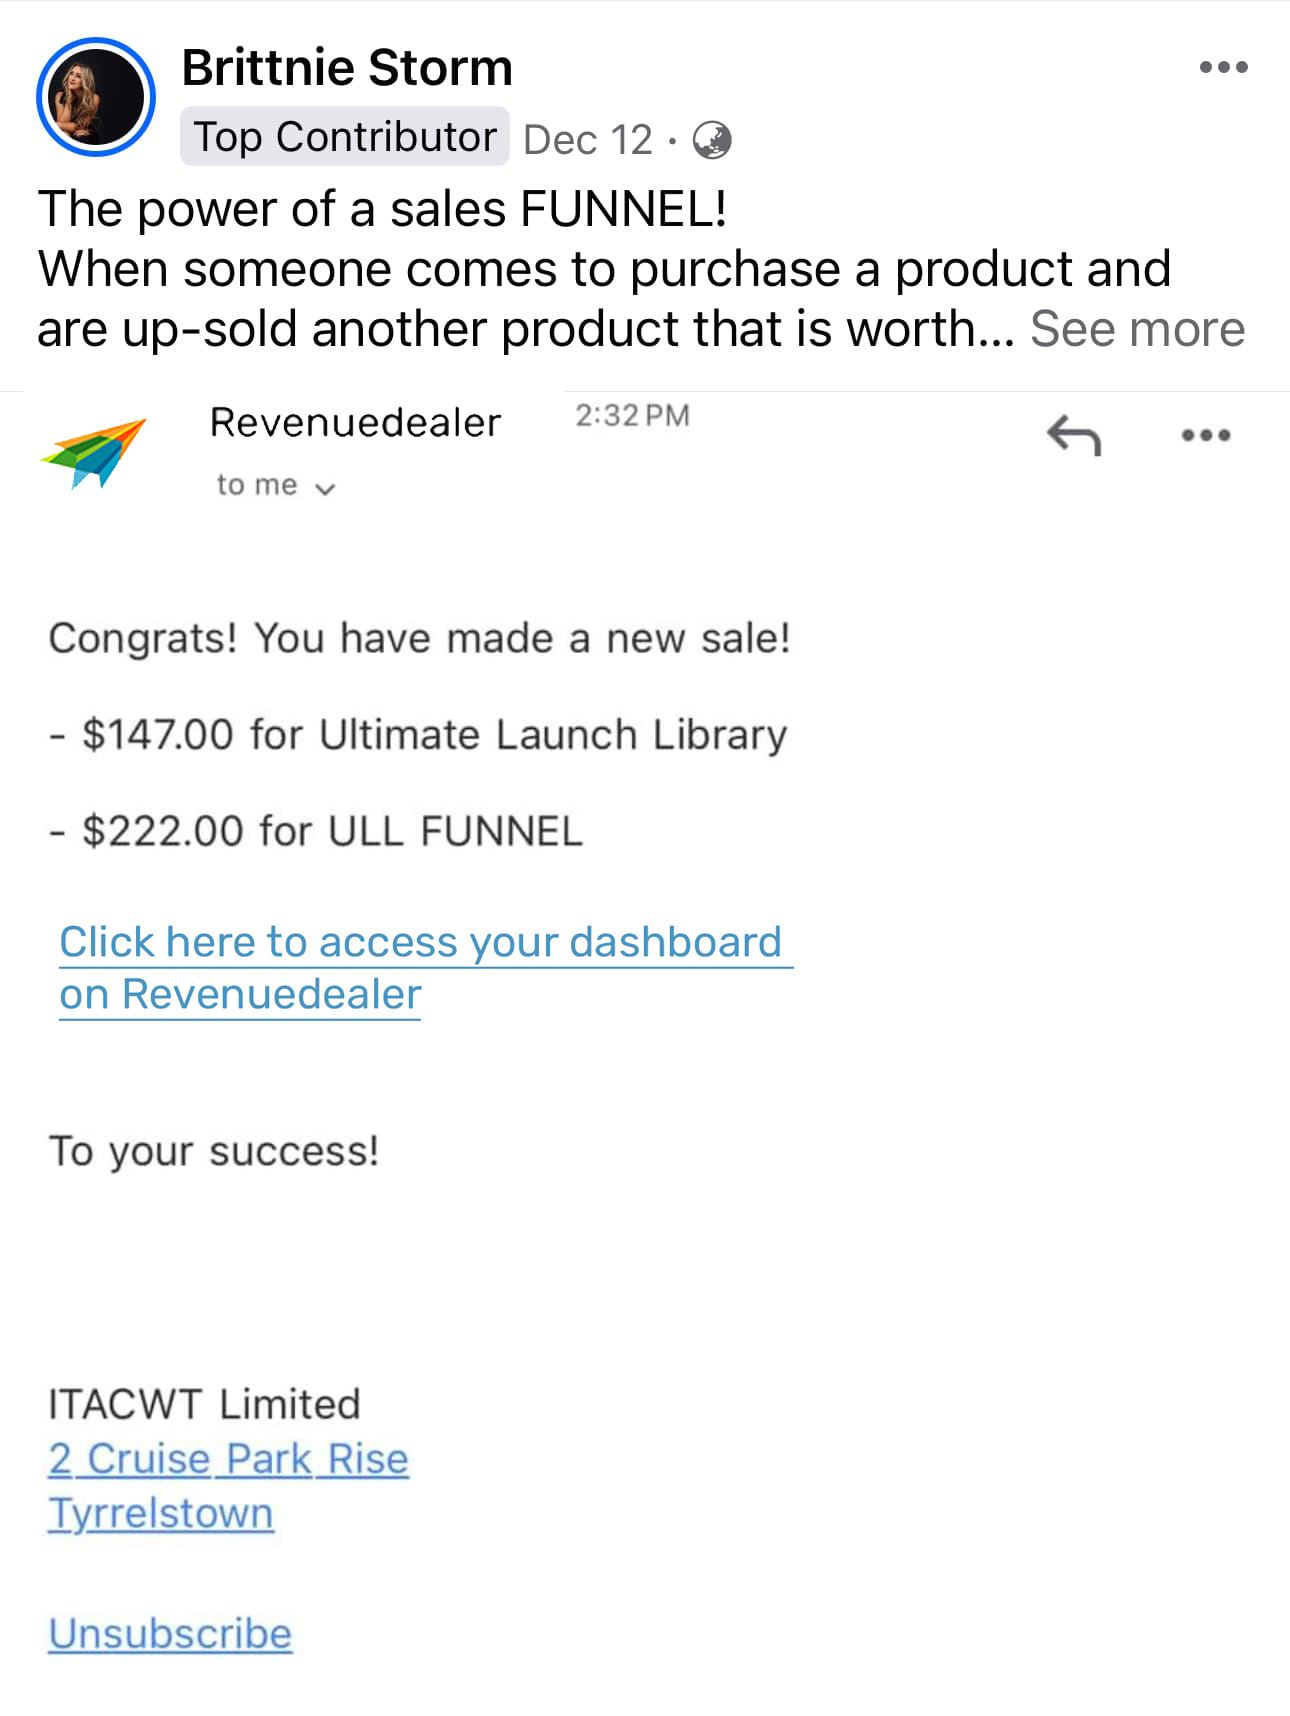Open the post options three-dot menu
The image size is (1290, 1716).
tap(1223, 68)
